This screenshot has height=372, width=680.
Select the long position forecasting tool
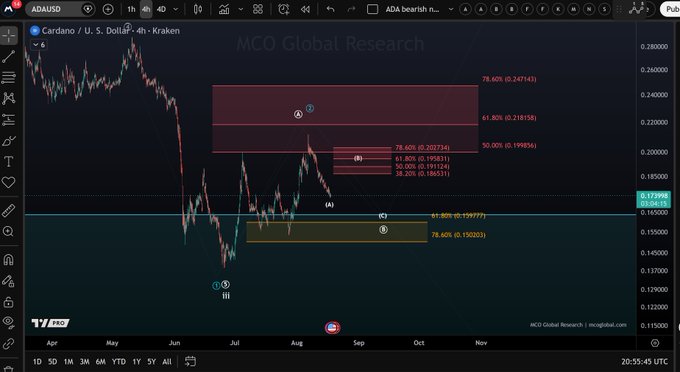tap(9, 120)
